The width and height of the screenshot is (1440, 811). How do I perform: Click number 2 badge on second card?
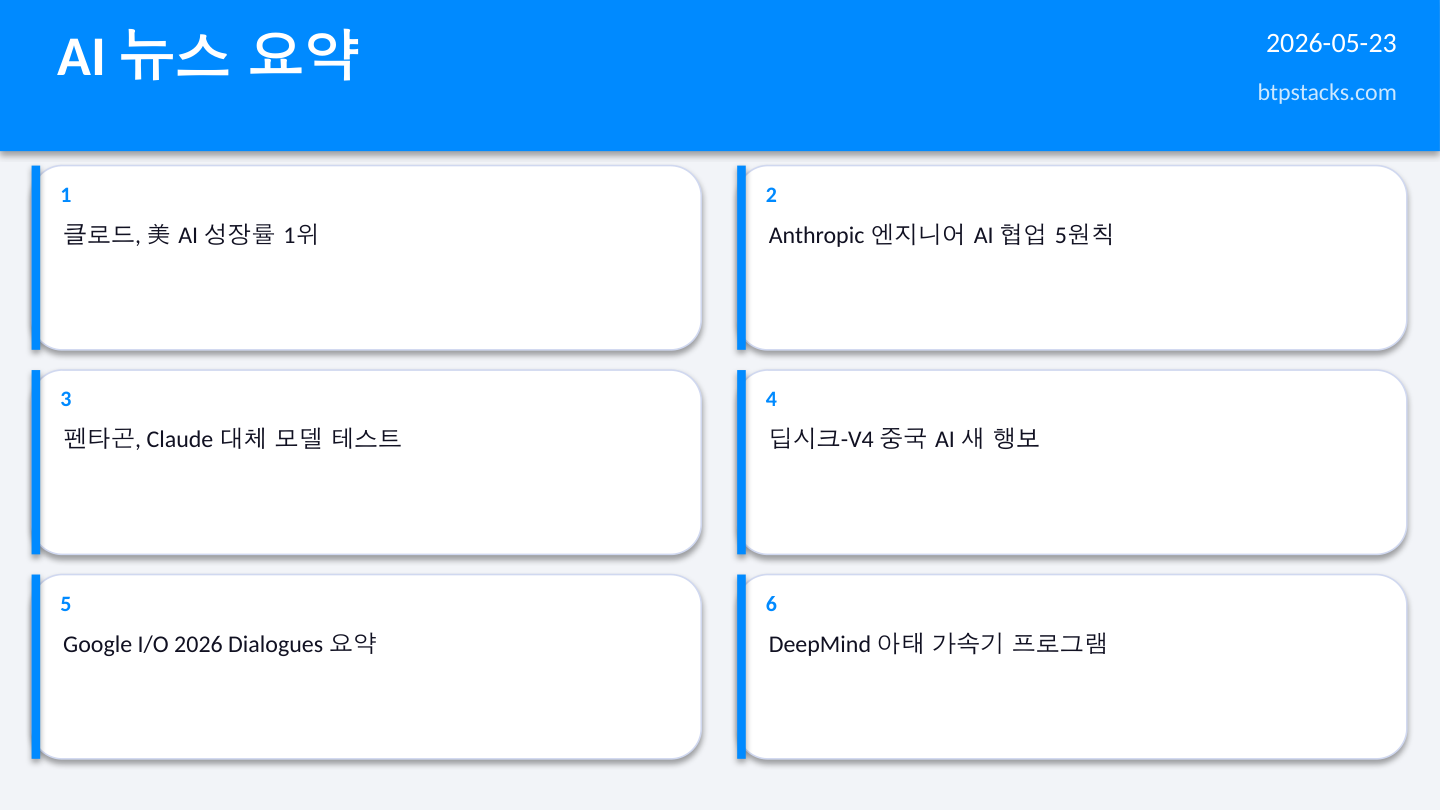point(771,195)
